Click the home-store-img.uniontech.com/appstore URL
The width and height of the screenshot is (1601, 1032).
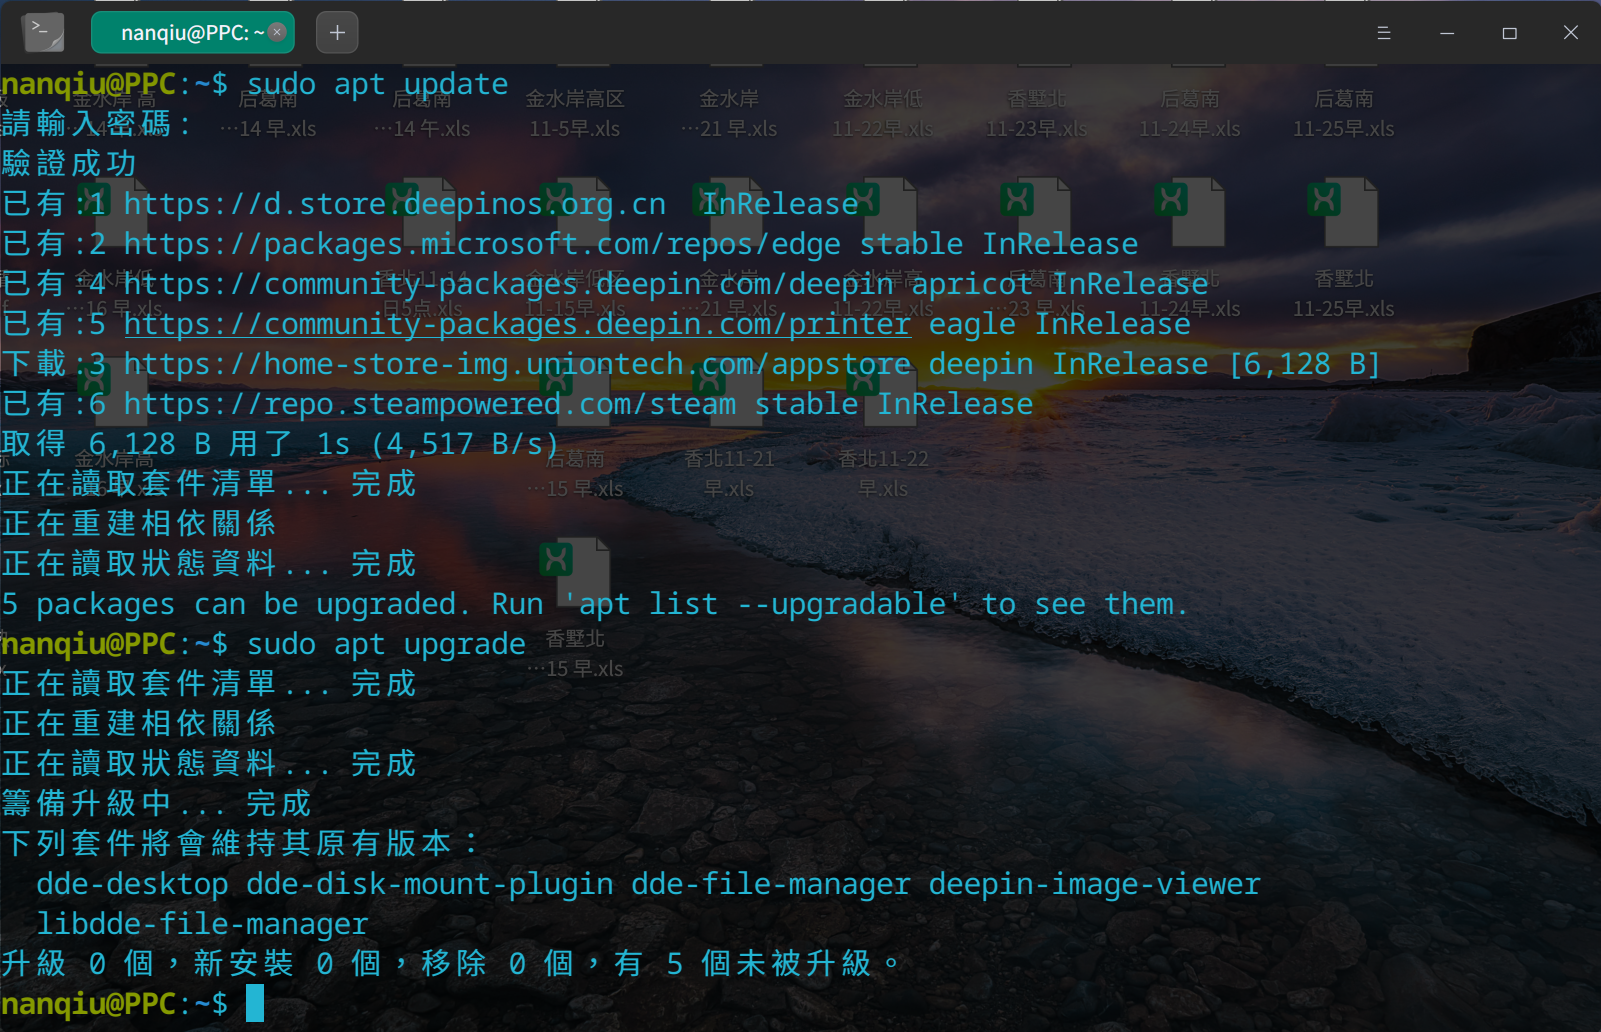point(517,364)
